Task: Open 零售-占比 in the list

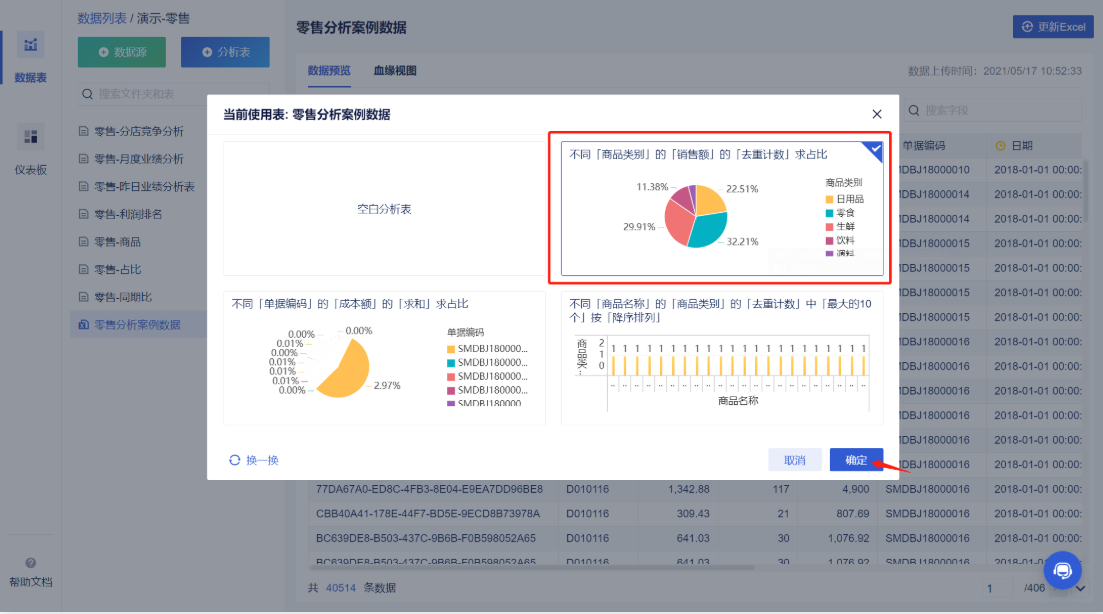Action: point(117,269)
